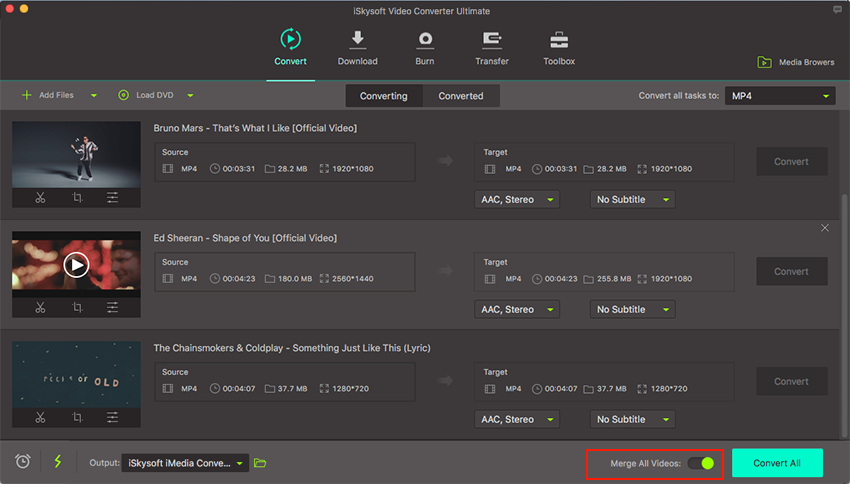Click crop icon under Ed Sheeran video
This screenshot has width=850, height=484.
coord(77,308)
